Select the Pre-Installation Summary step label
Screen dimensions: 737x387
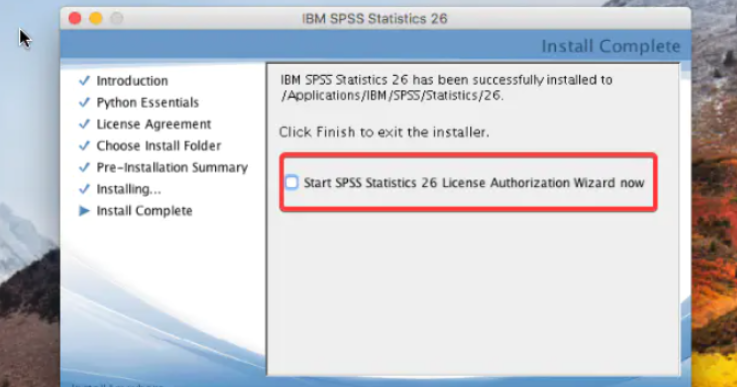coord(172,167)
